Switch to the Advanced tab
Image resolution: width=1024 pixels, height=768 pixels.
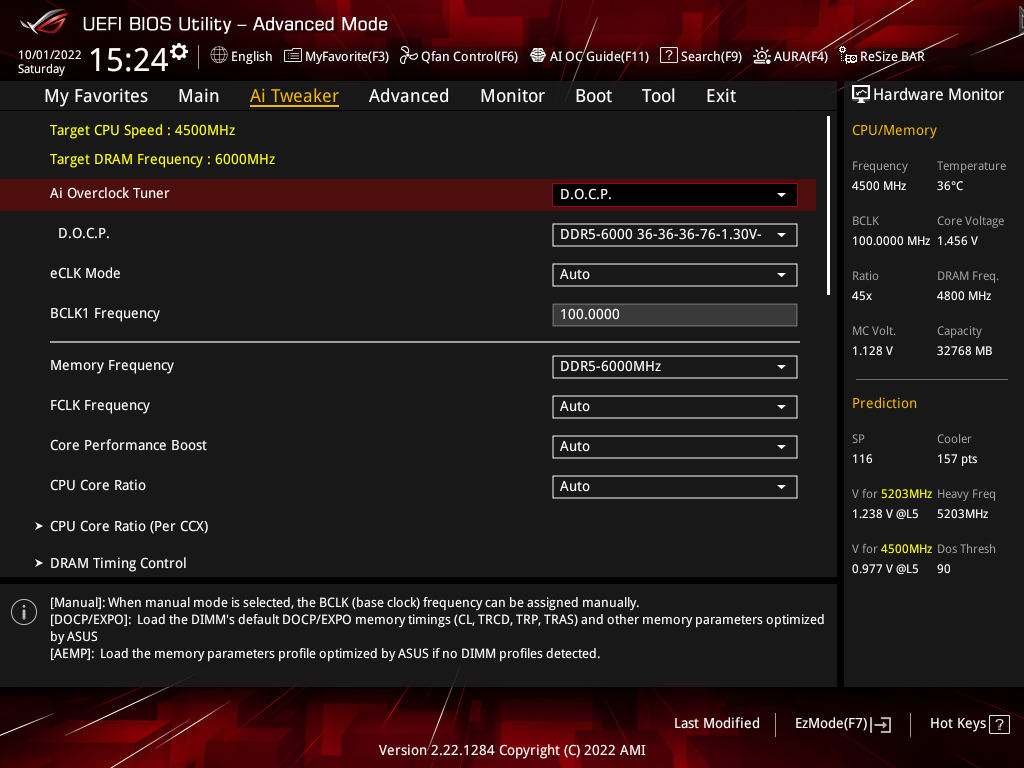tap(408, 96)
